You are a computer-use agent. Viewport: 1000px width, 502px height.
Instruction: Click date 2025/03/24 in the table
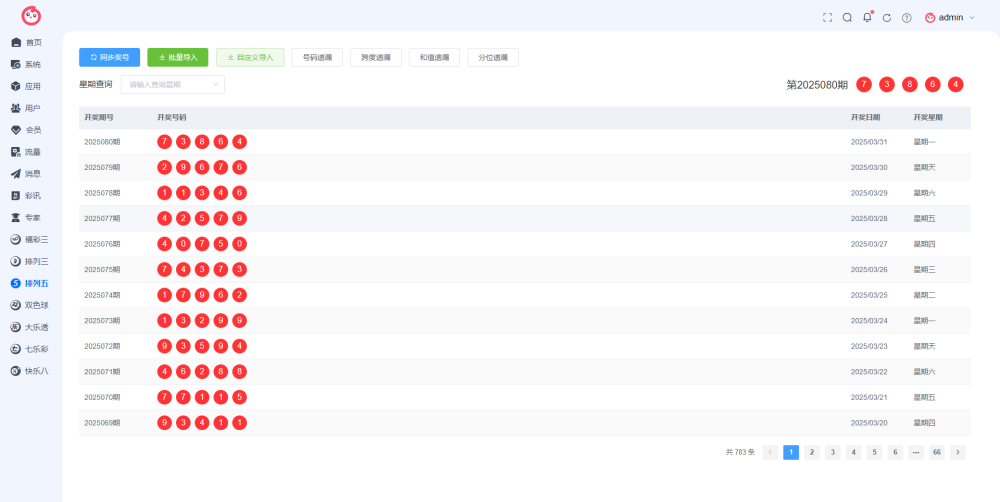(869, 320)
